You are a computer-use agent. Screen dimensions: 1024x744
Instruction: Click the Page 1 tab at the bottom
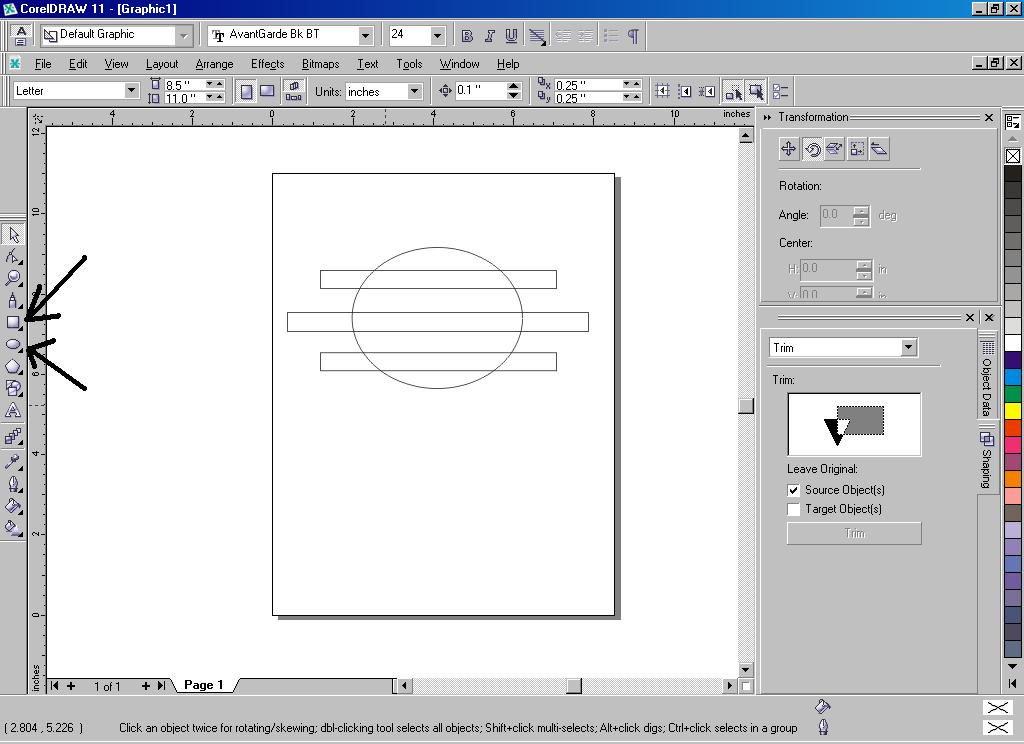click(x=204, y=685)
